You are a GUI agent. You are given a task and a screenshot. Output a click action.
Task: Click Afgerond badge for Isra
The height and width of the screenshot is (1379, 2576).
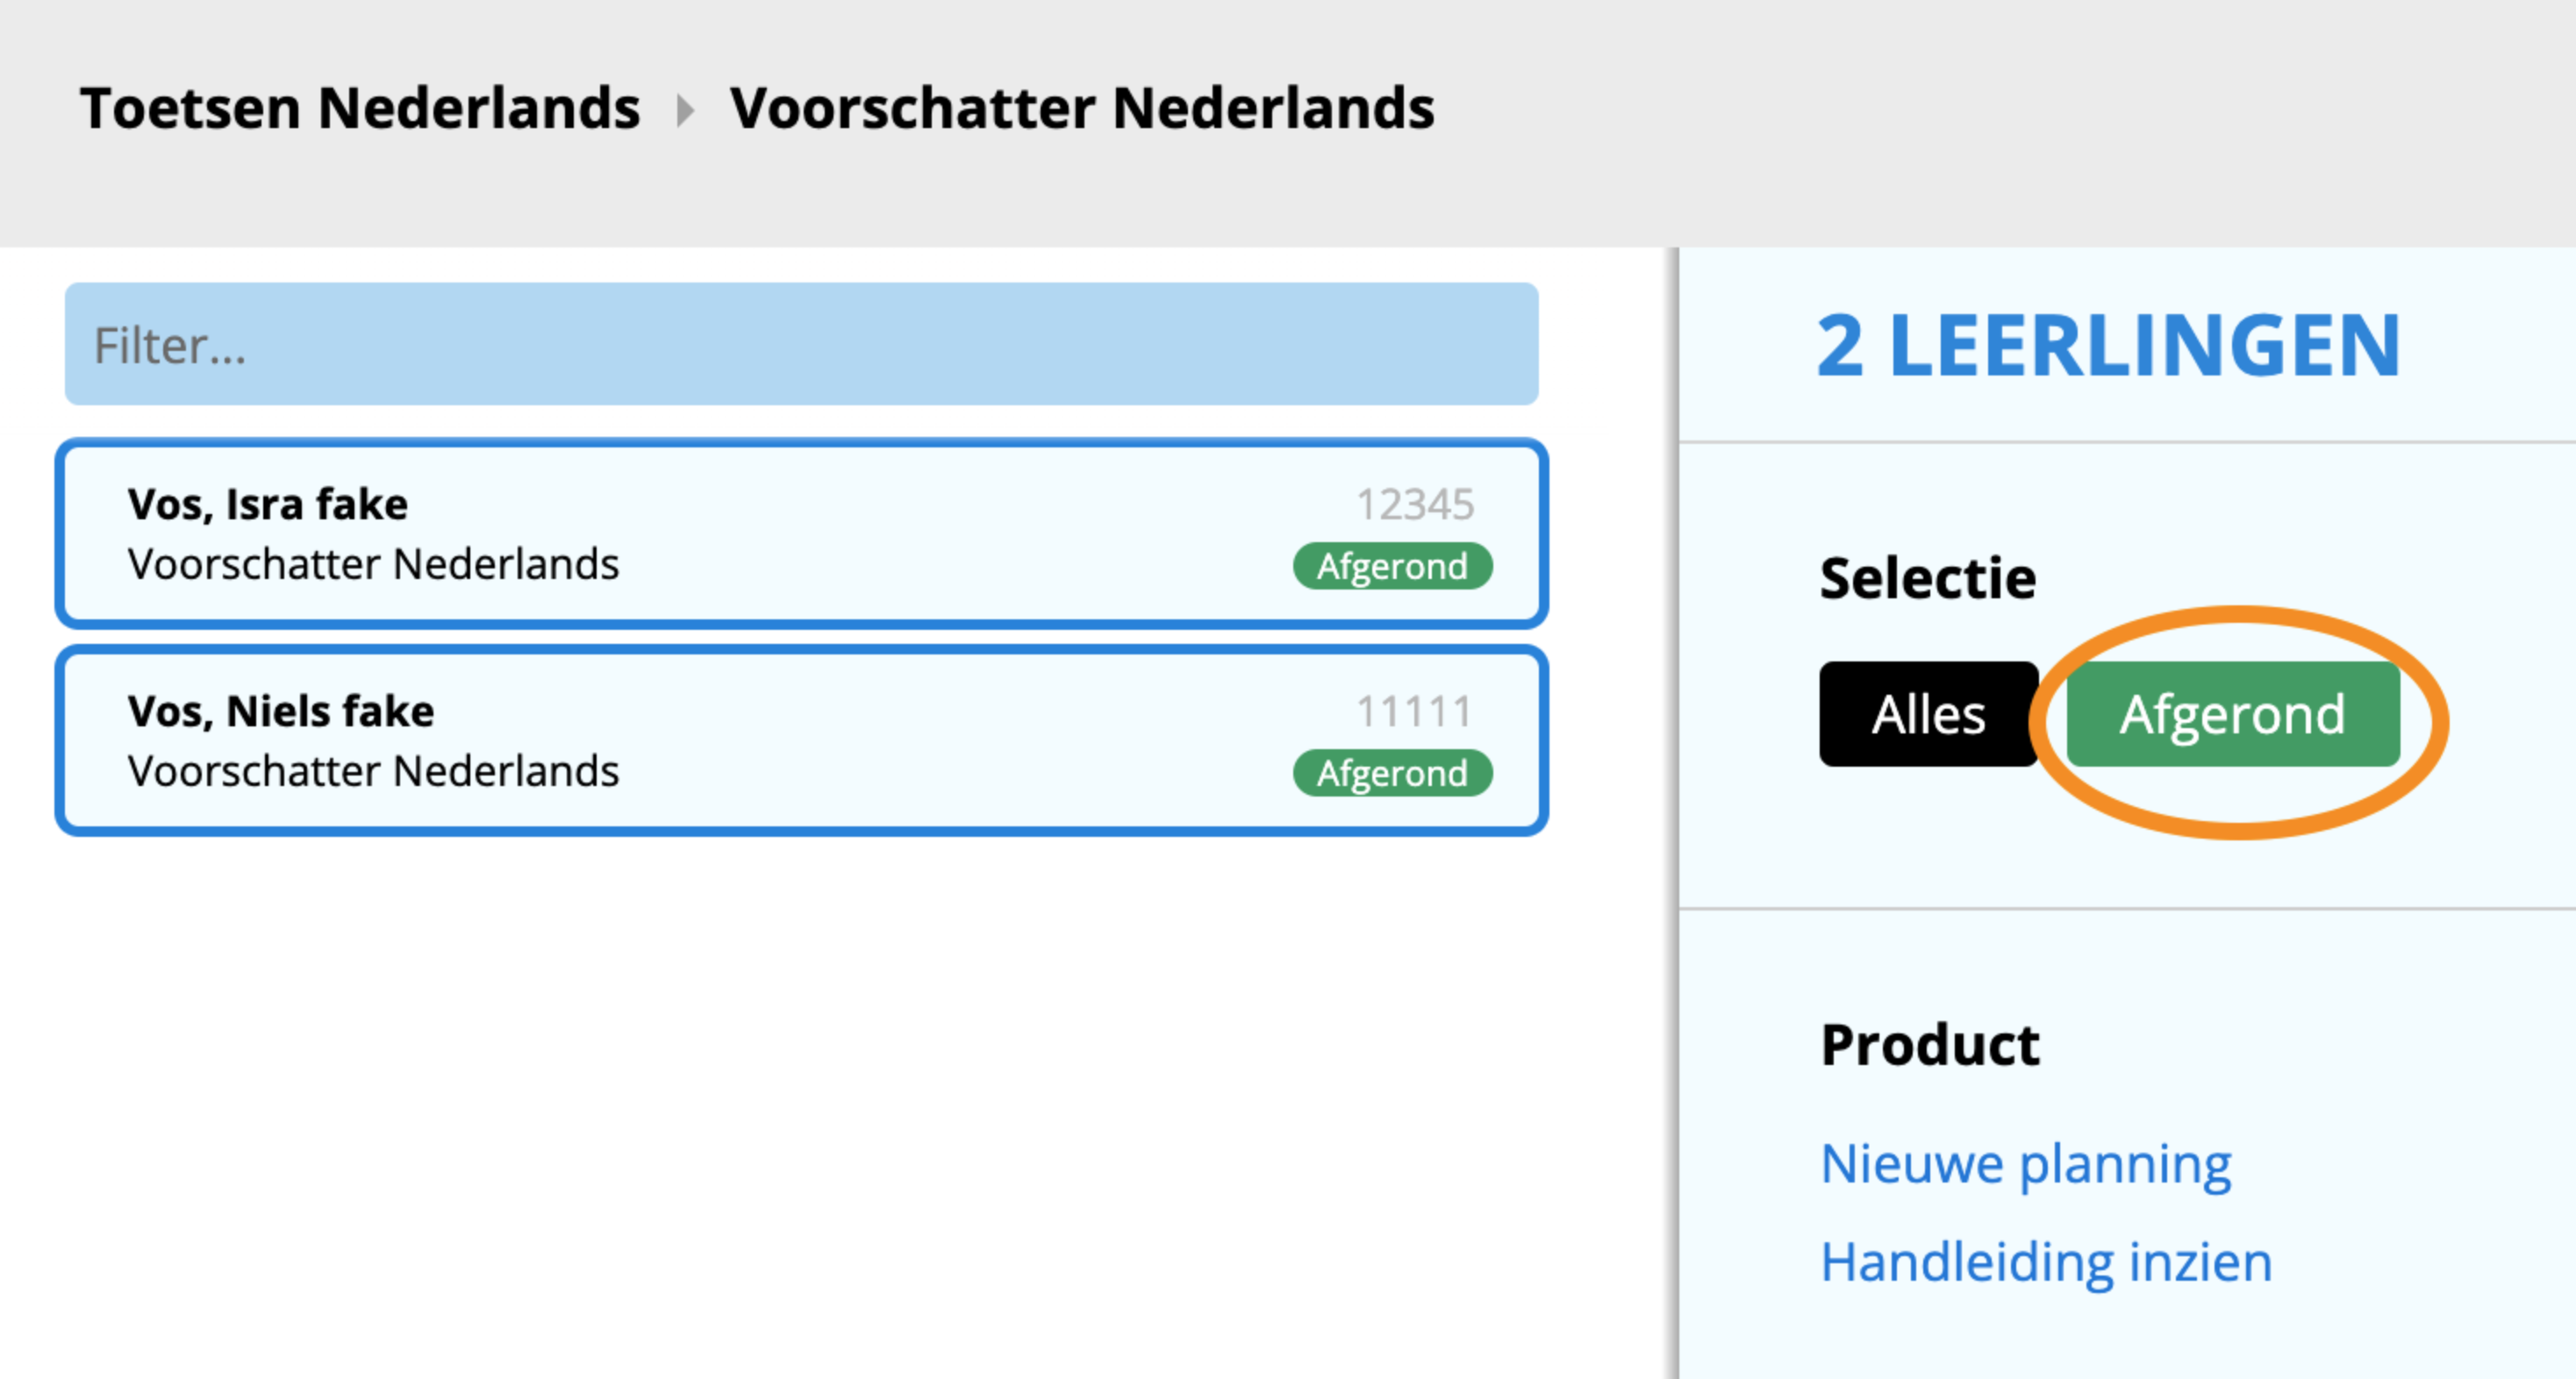point(1392,566)
